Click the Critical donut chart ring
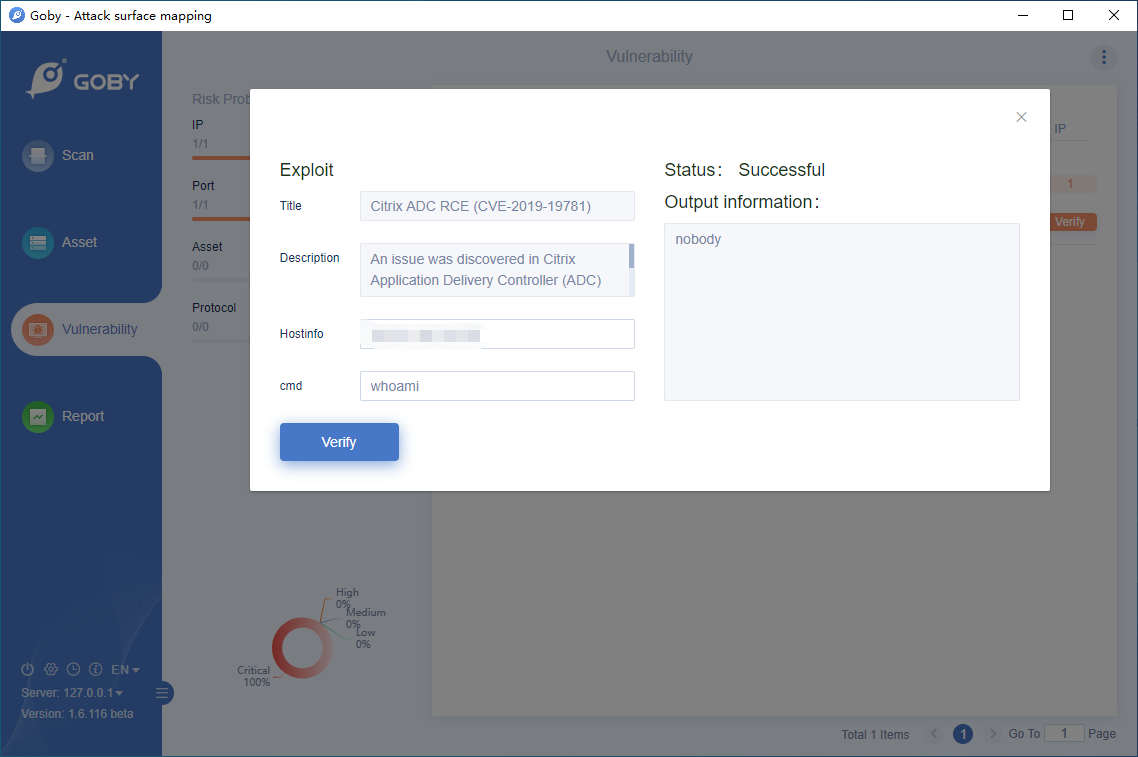This screenshot has height=757, width=1138. [302, 647]
